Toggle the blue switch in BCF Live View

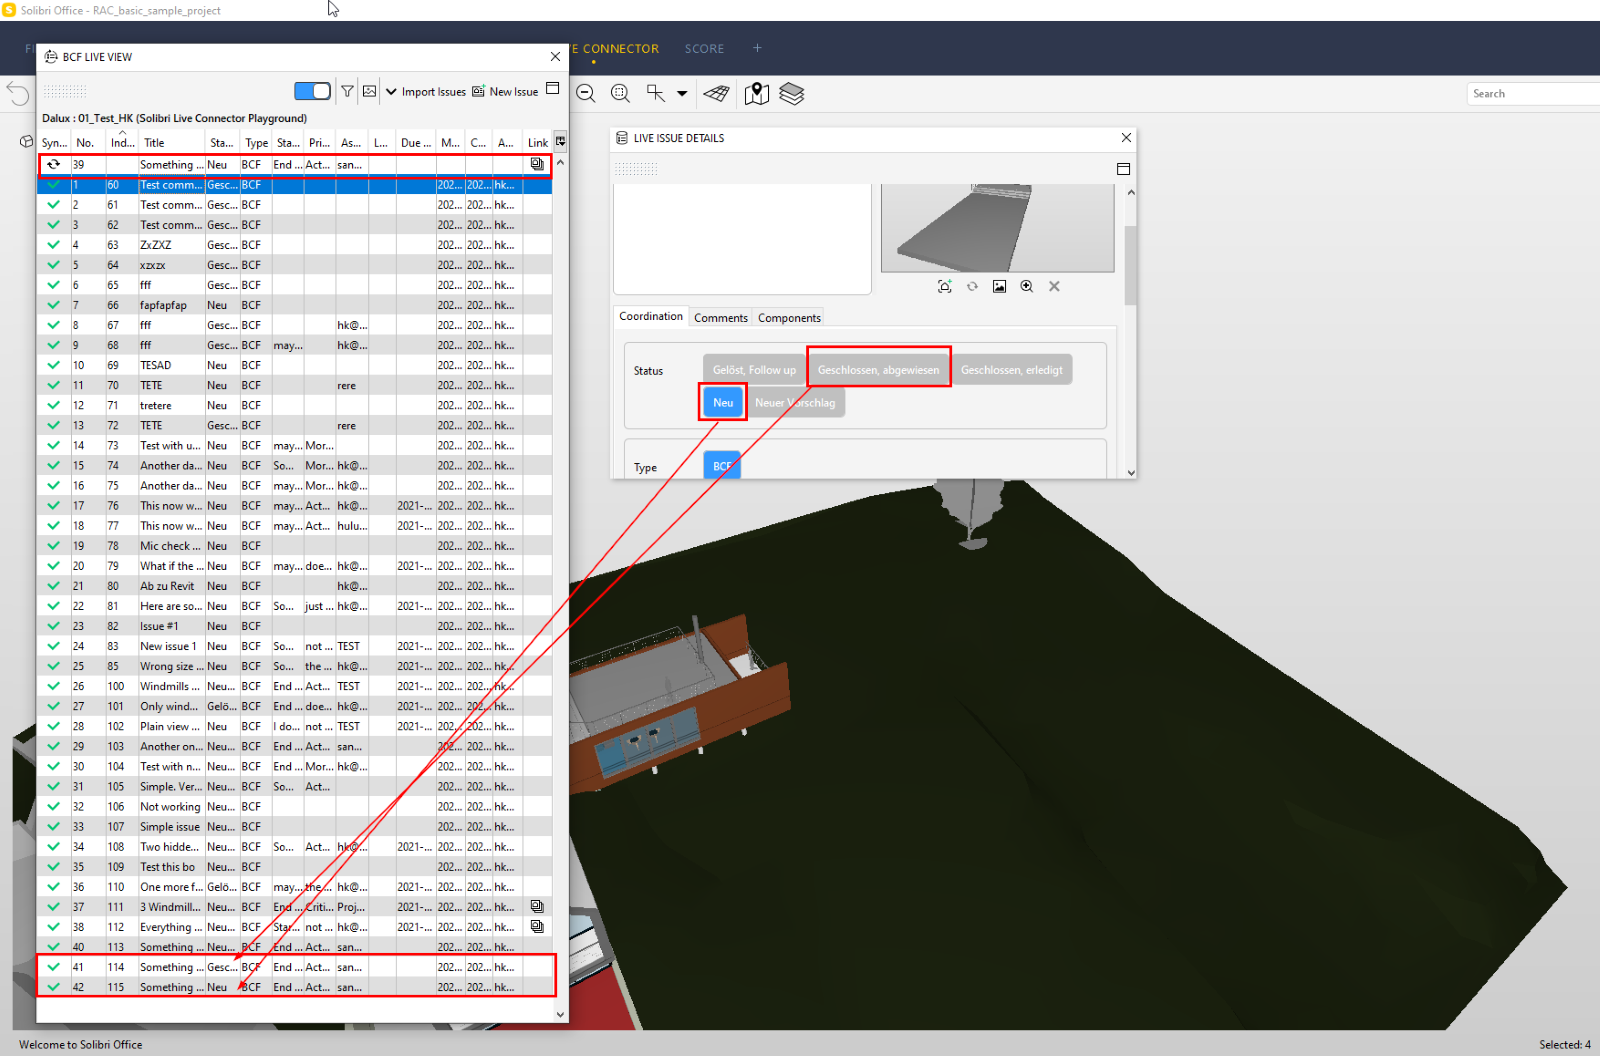313,91
